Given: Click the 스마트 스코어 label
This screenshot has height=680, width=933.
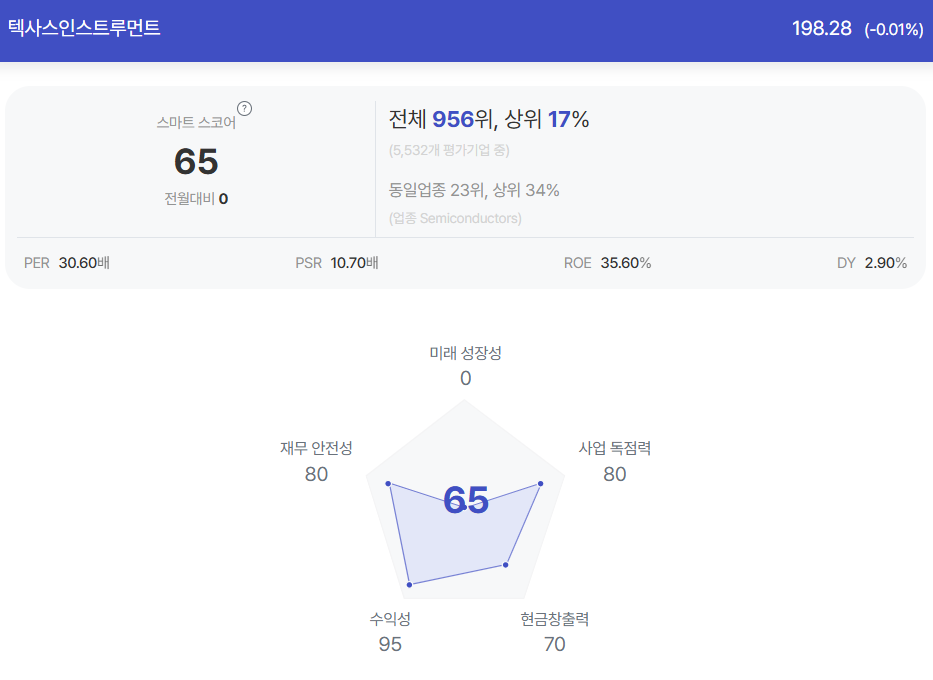Looking at the screenshot, I should coord(196,122).
